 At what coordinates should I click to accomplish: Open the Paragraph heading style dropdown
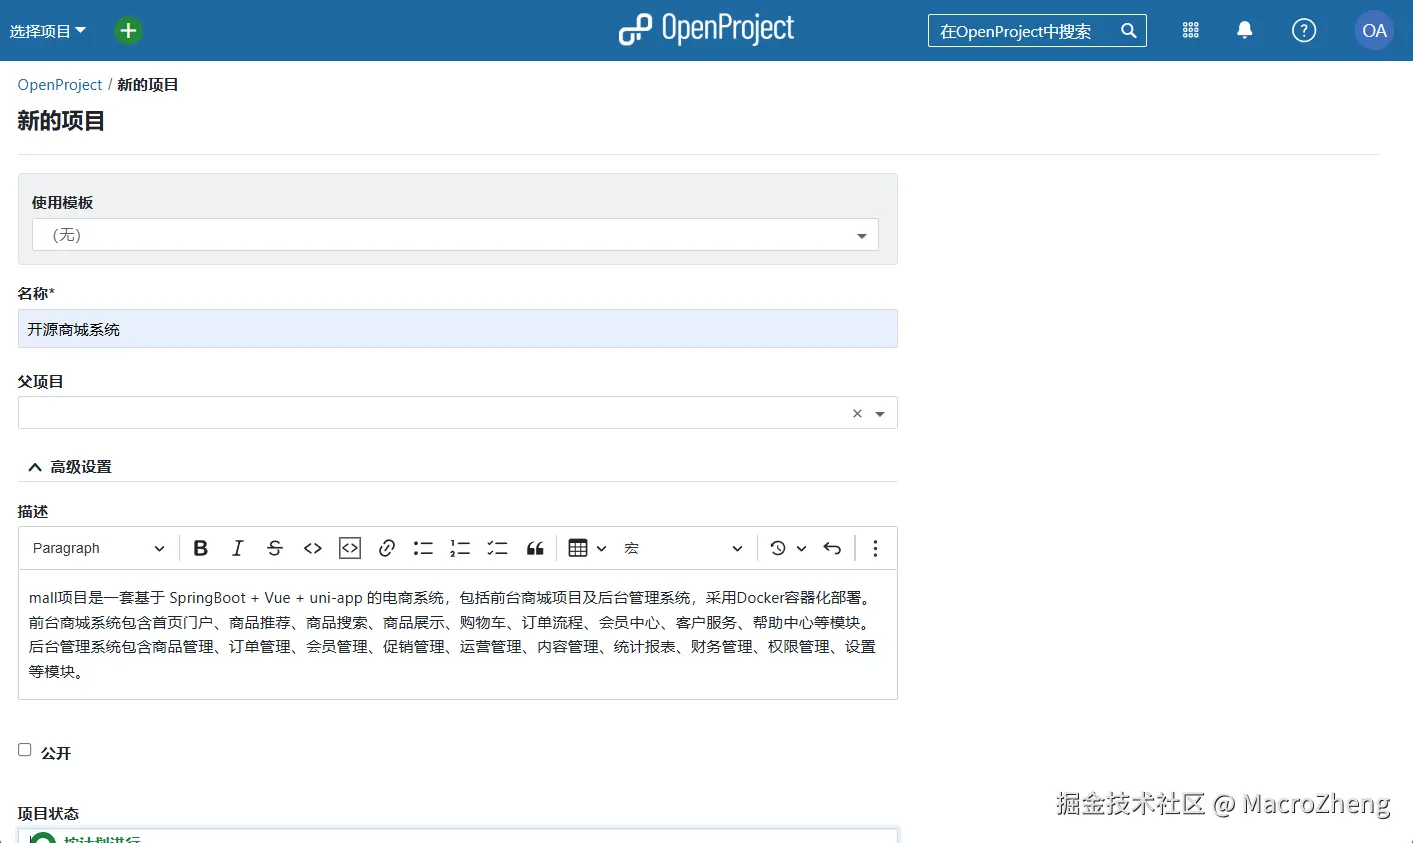(98, 548)
